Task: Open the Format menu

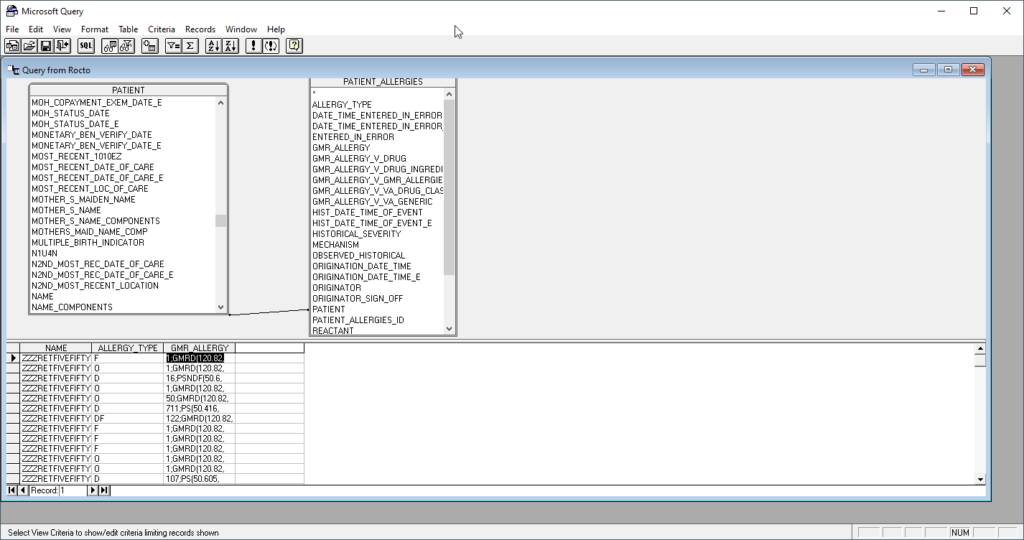Action: pyautogui.click(x=95, y=29)
